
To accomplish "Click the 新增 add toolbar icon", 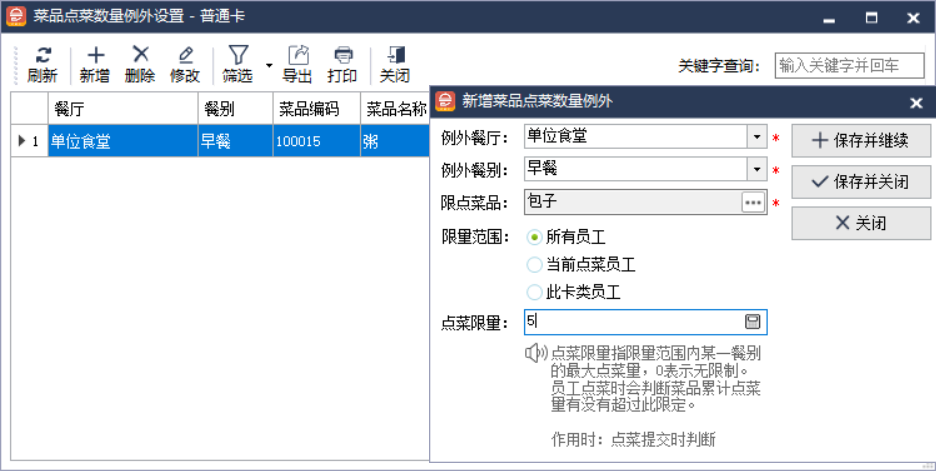I will coord(95,56).
